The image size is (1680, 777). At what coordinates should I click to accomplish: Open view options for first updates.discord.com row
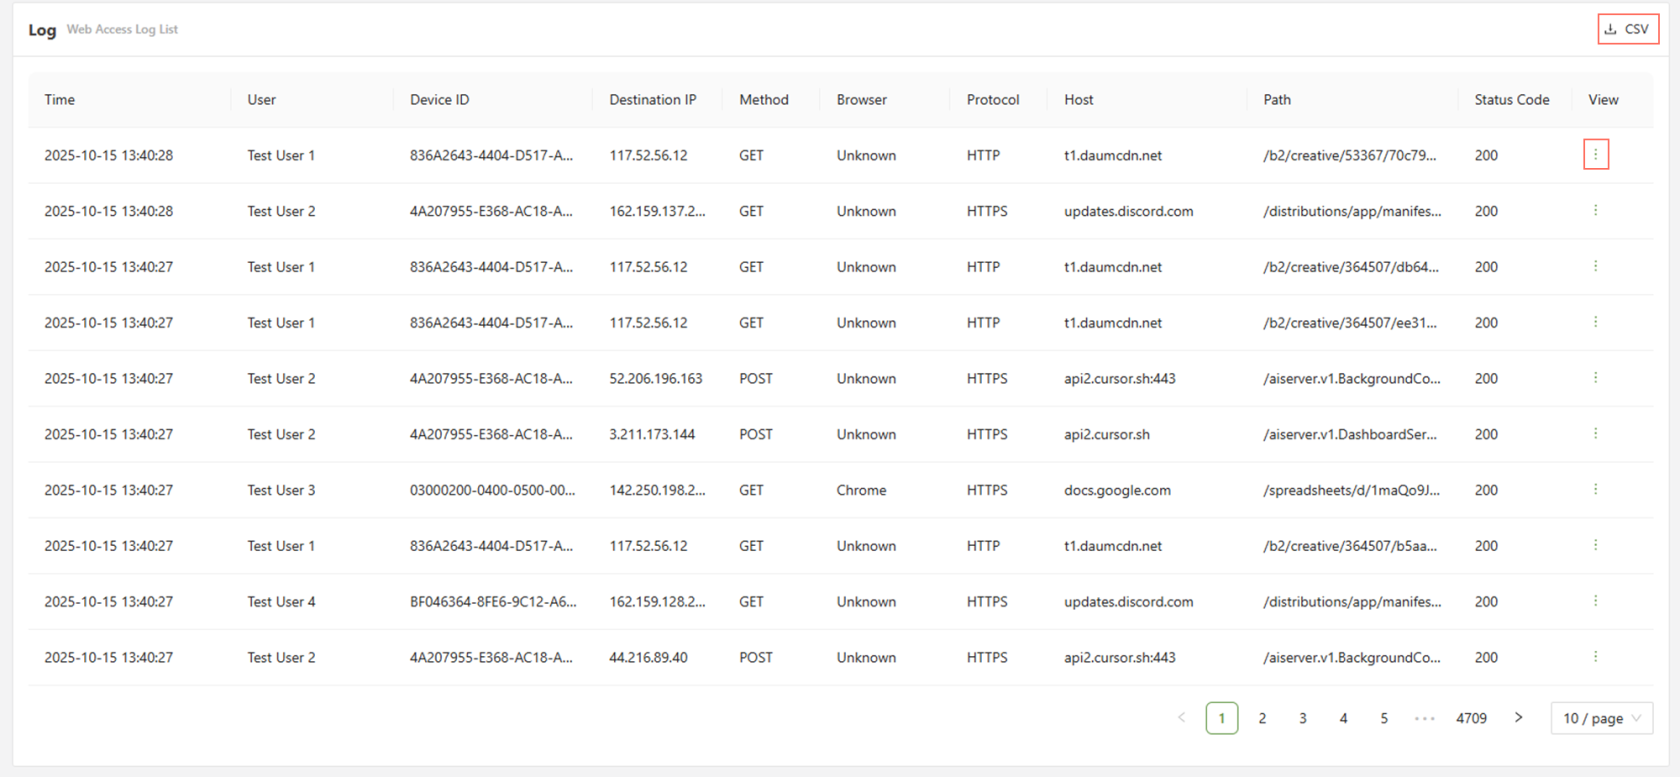point(1595,211)
